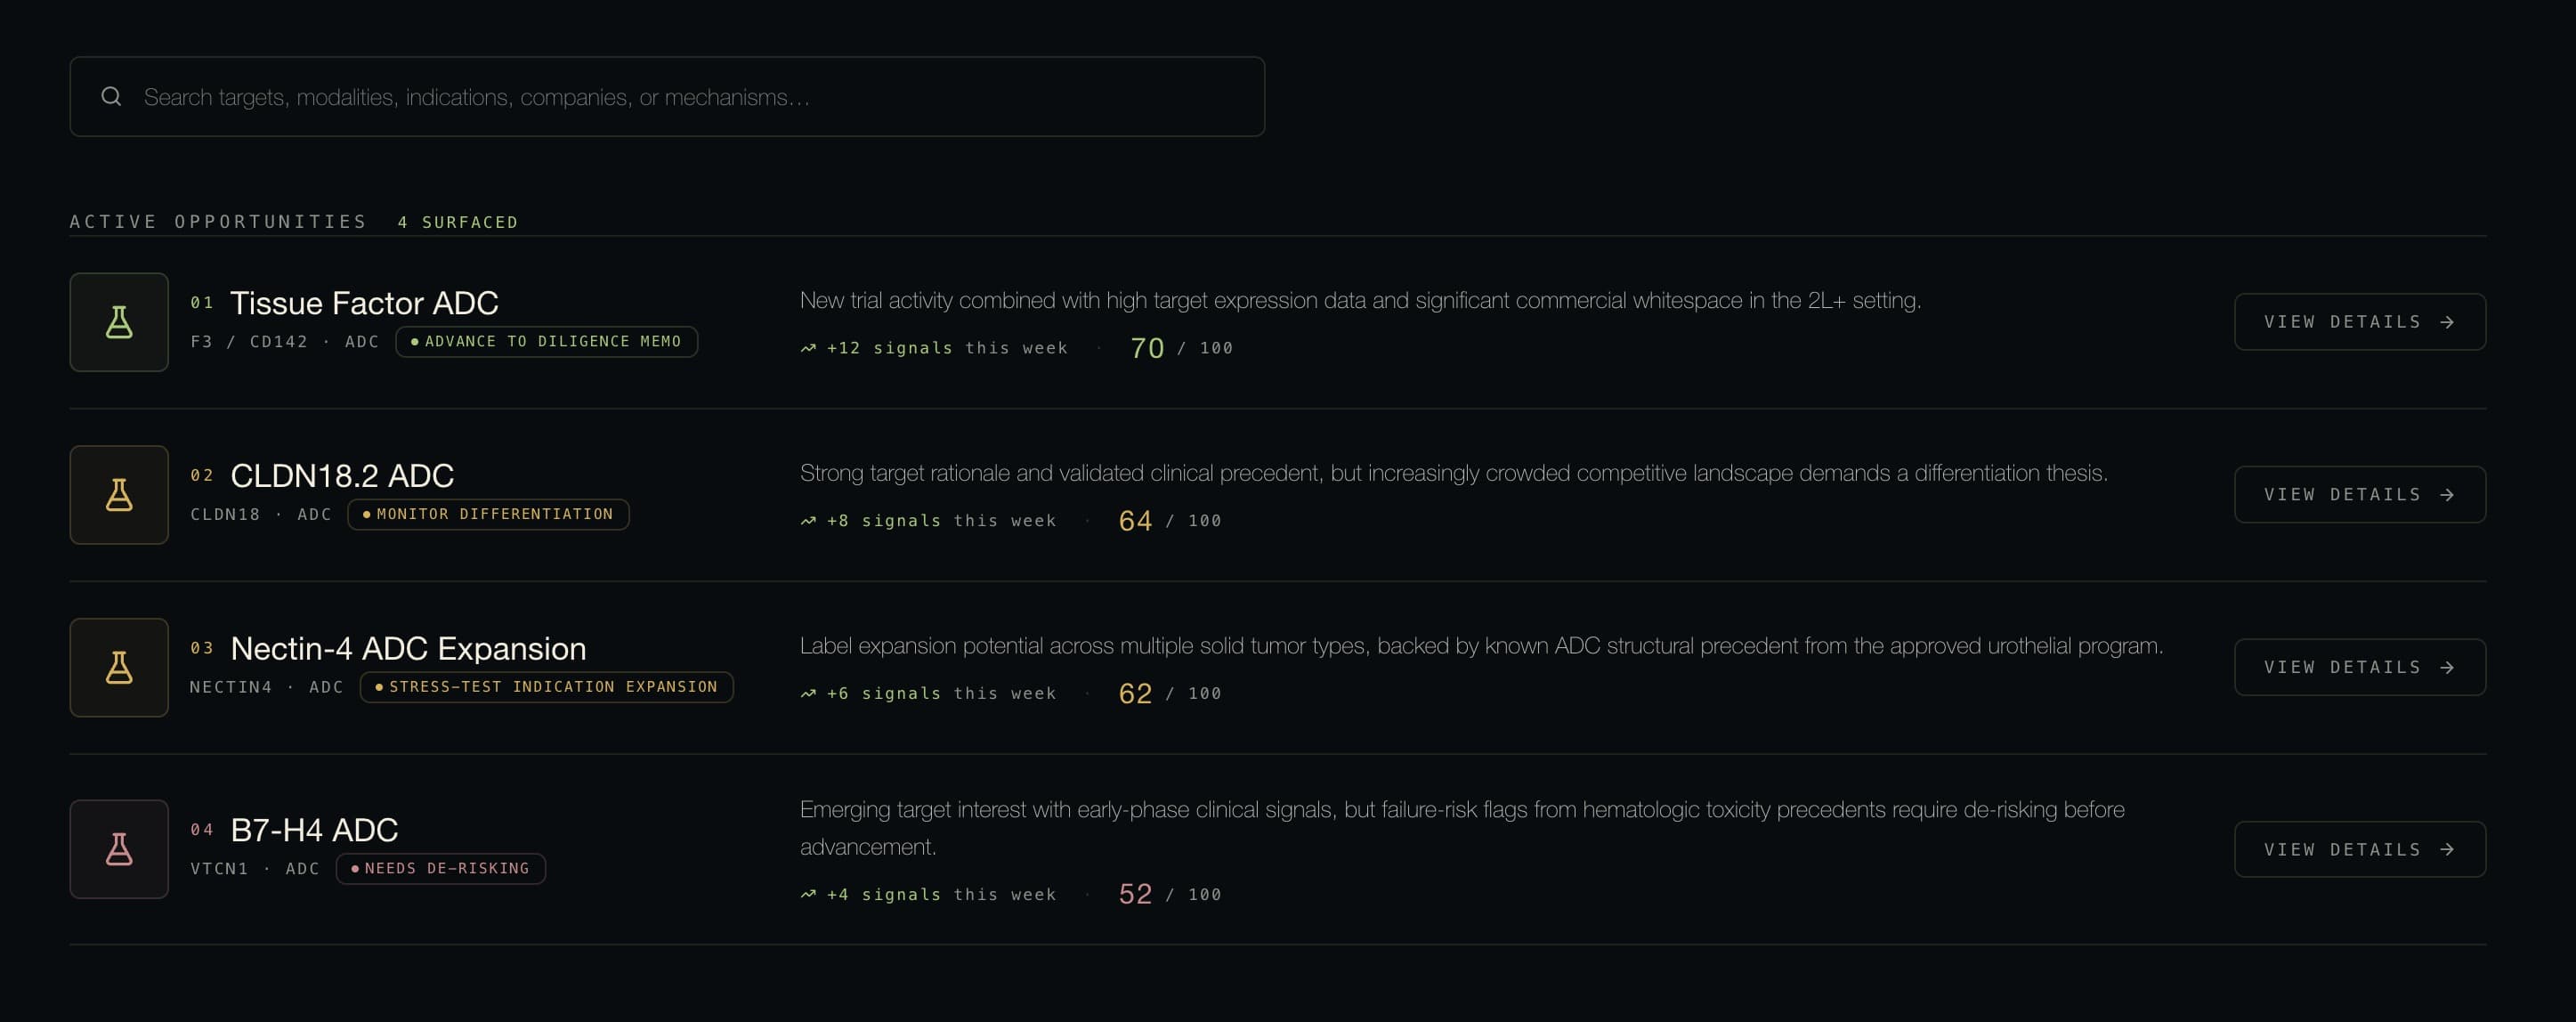The image size is (2576, 1022).
Task: Click the Needs De-Risking tag
Action: 441,868
